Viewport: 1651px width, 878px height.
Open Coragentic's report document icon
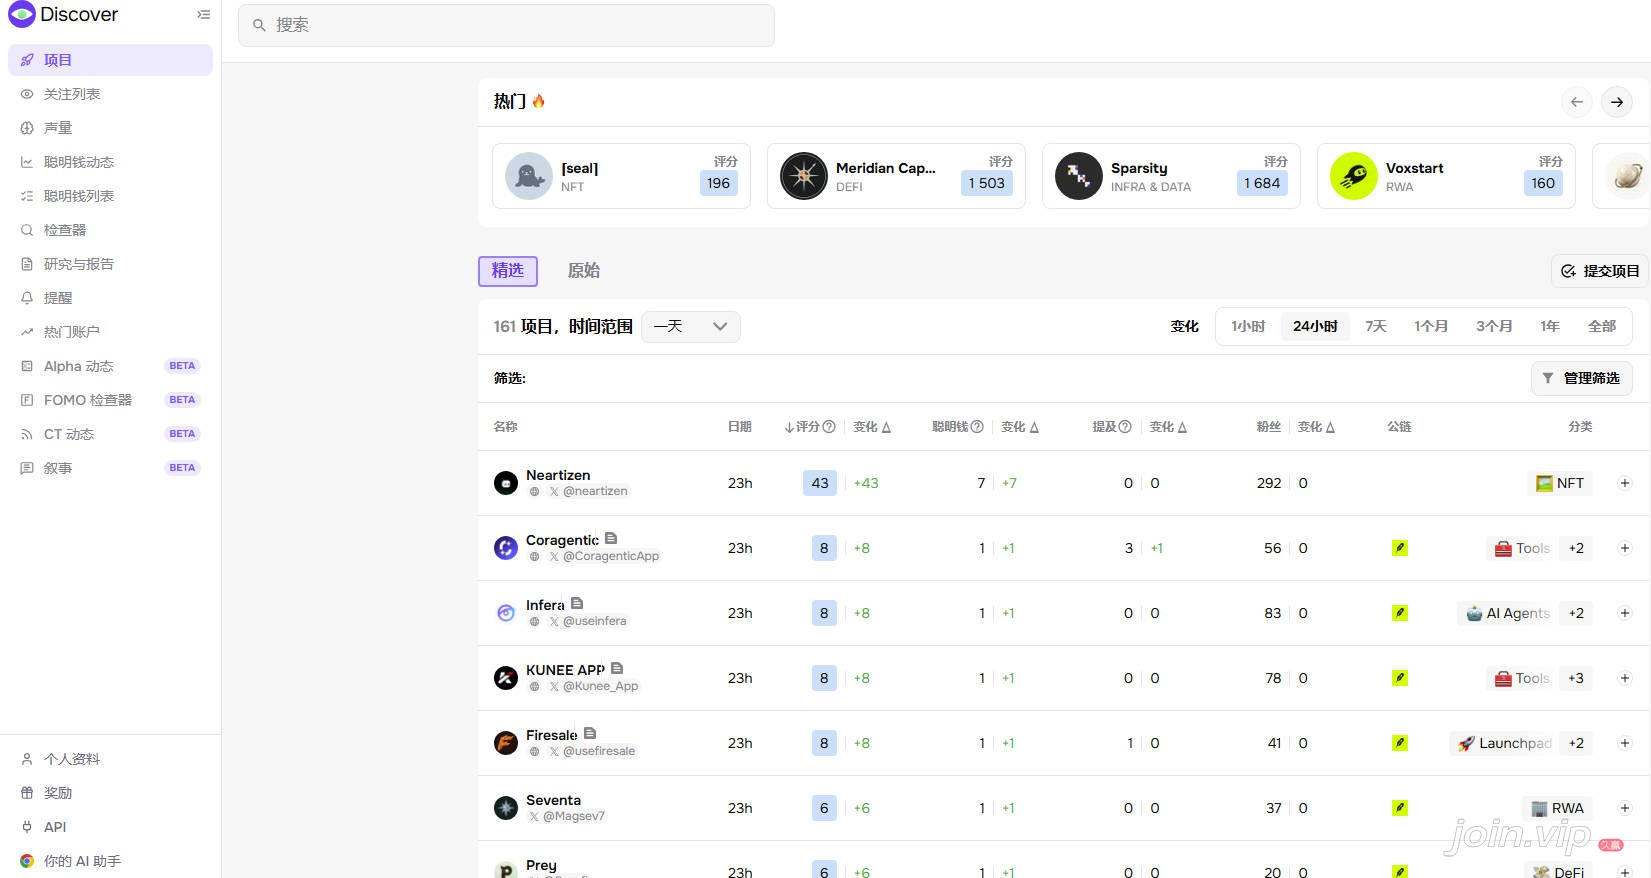pyautogui.click(x=611, y=538)
